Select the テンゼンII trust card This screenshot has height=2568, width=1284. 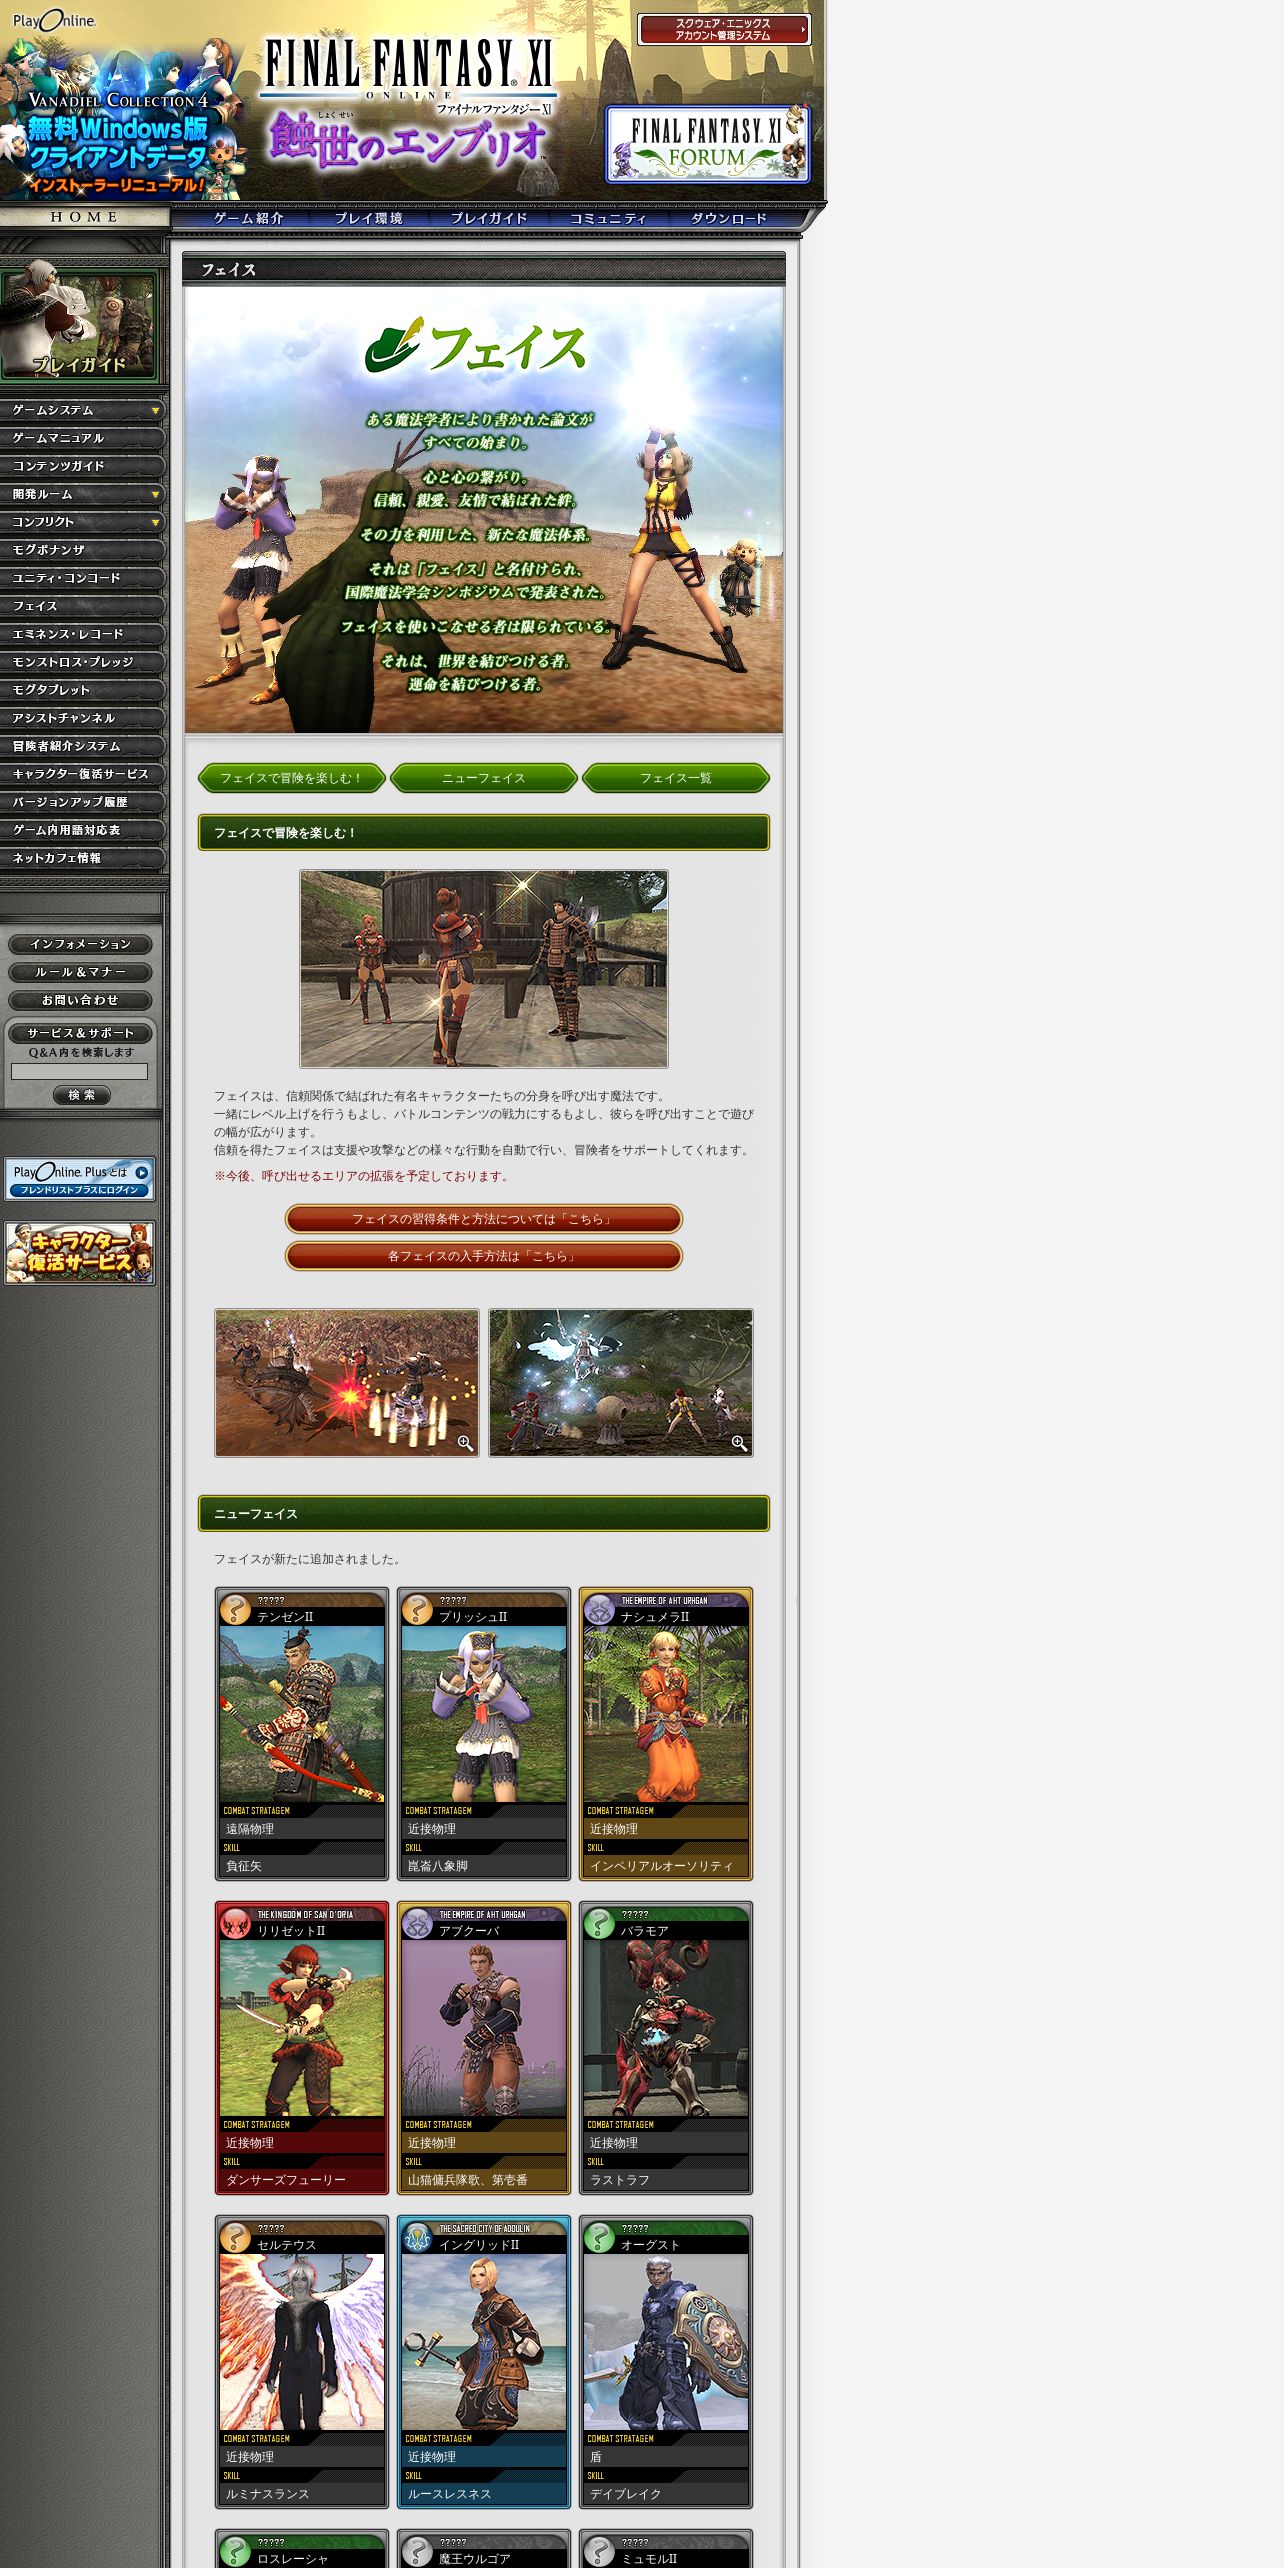click(x=302, y=1734)
